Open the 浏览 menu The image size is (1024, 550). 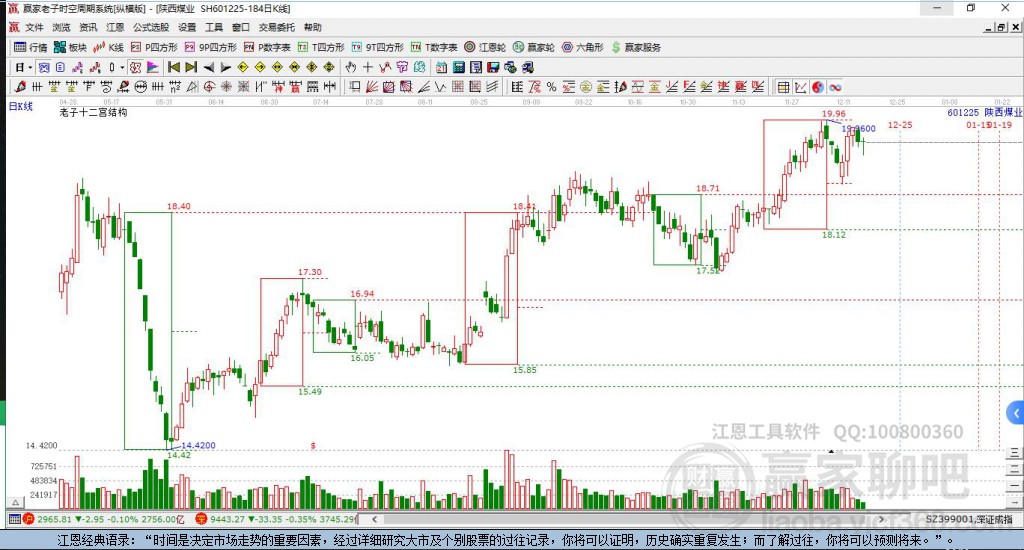(61, 27)
